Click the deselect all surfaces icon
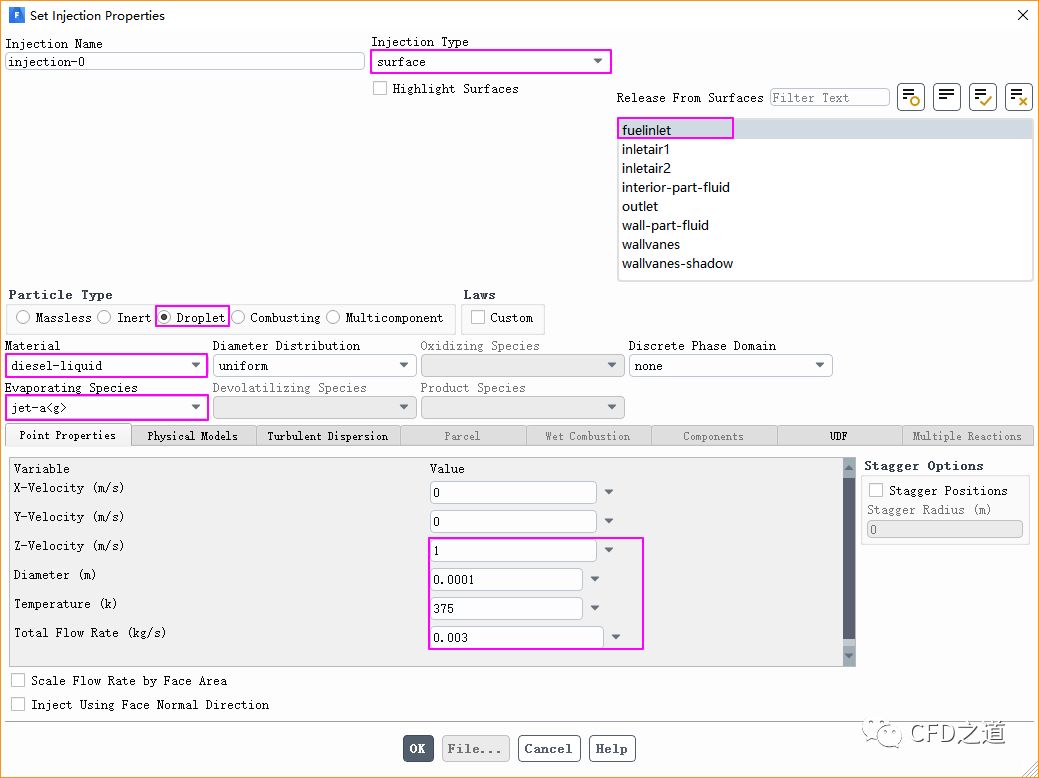The image size is (1039, 778). pos(1018,97)
